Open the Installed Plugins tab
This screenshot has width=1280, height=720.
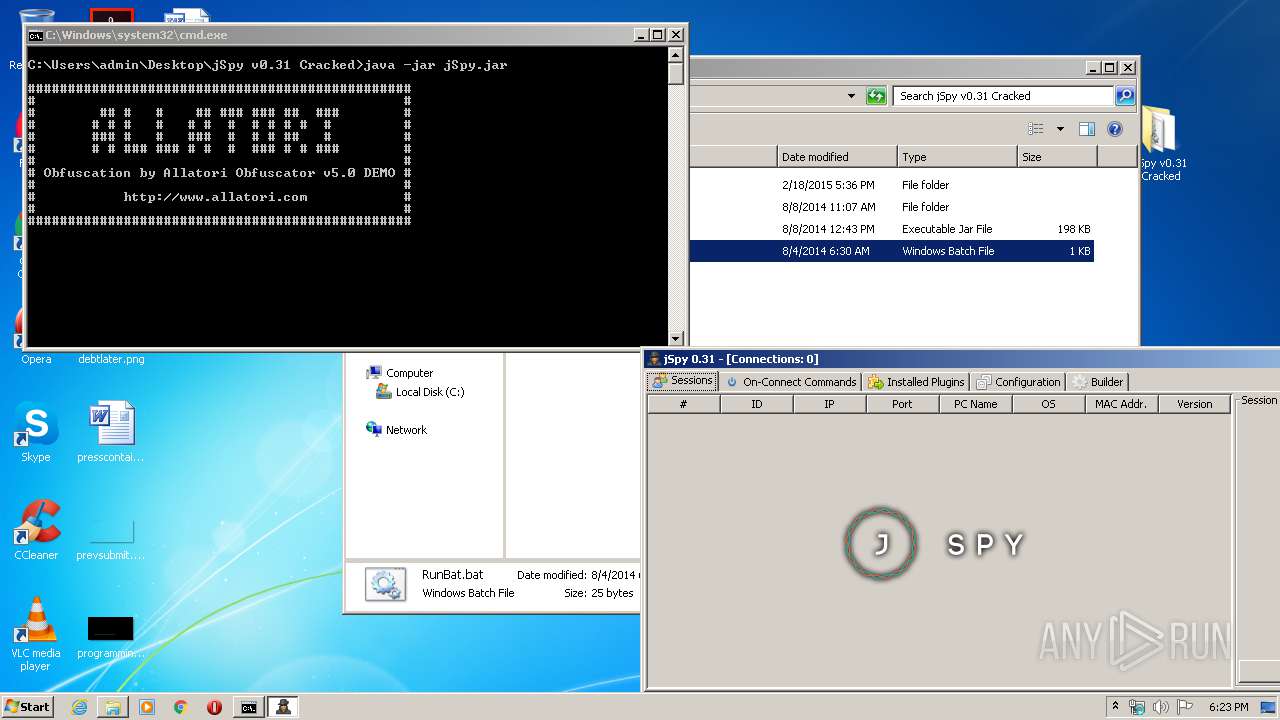917,382
